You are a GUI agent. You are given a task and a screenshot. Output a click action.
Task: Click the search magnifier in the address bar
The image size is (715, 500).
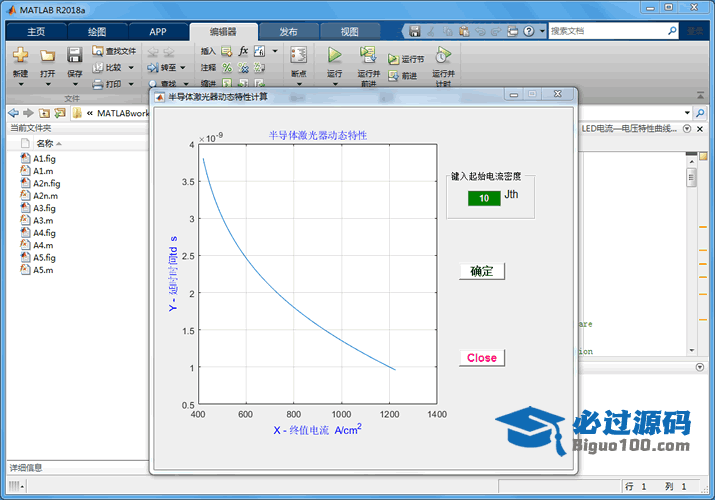[700, 113]
